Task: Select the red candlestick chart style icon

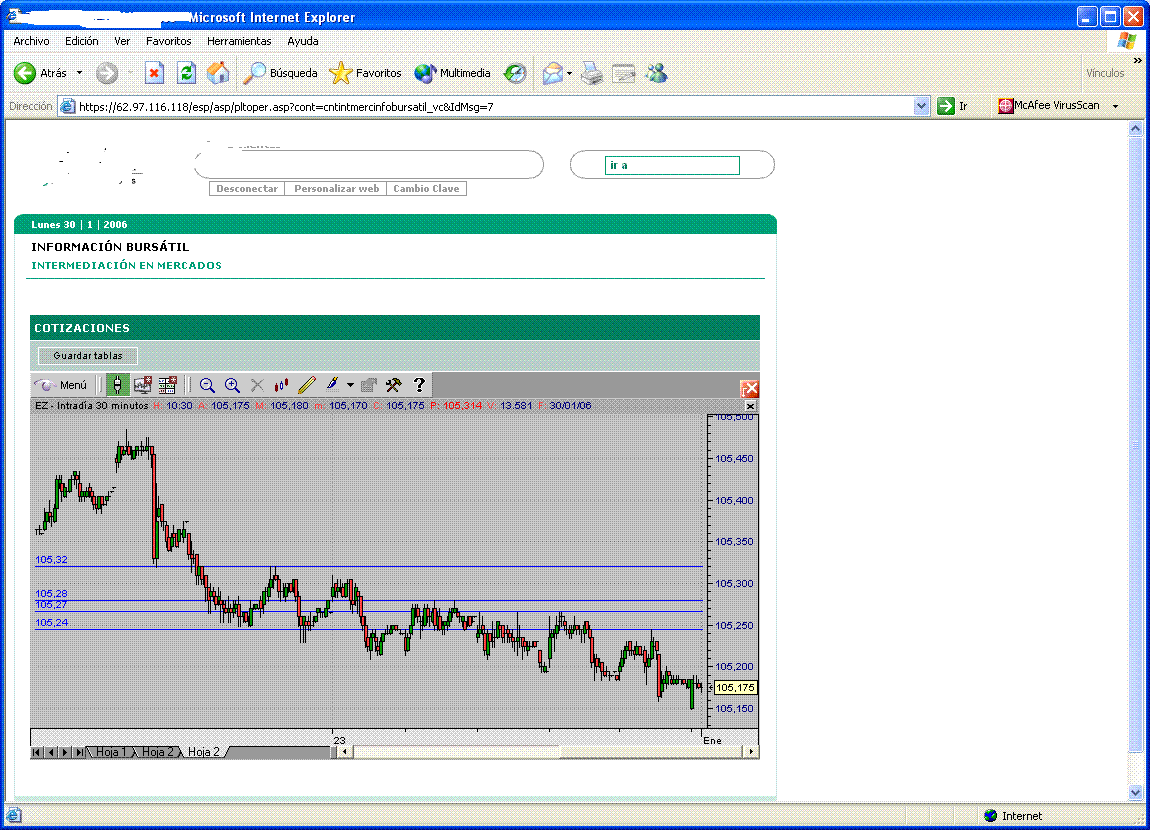Action: point(282,385)
